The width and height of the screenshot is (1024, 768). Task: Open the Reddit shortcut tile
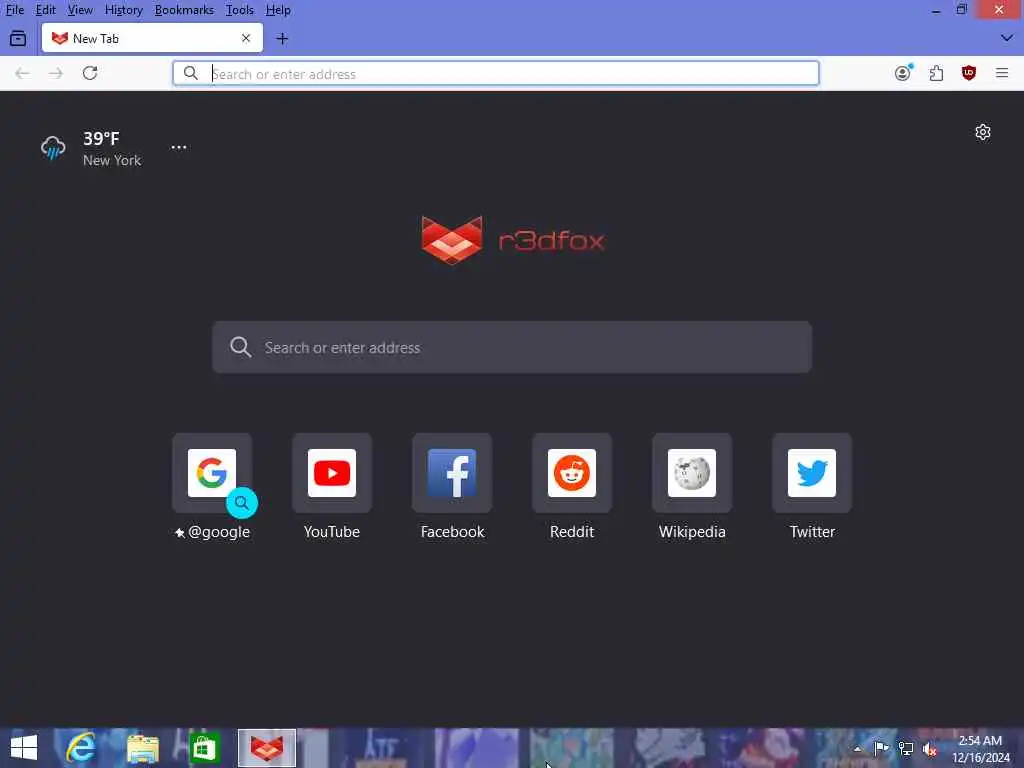(x=572, y=473)
